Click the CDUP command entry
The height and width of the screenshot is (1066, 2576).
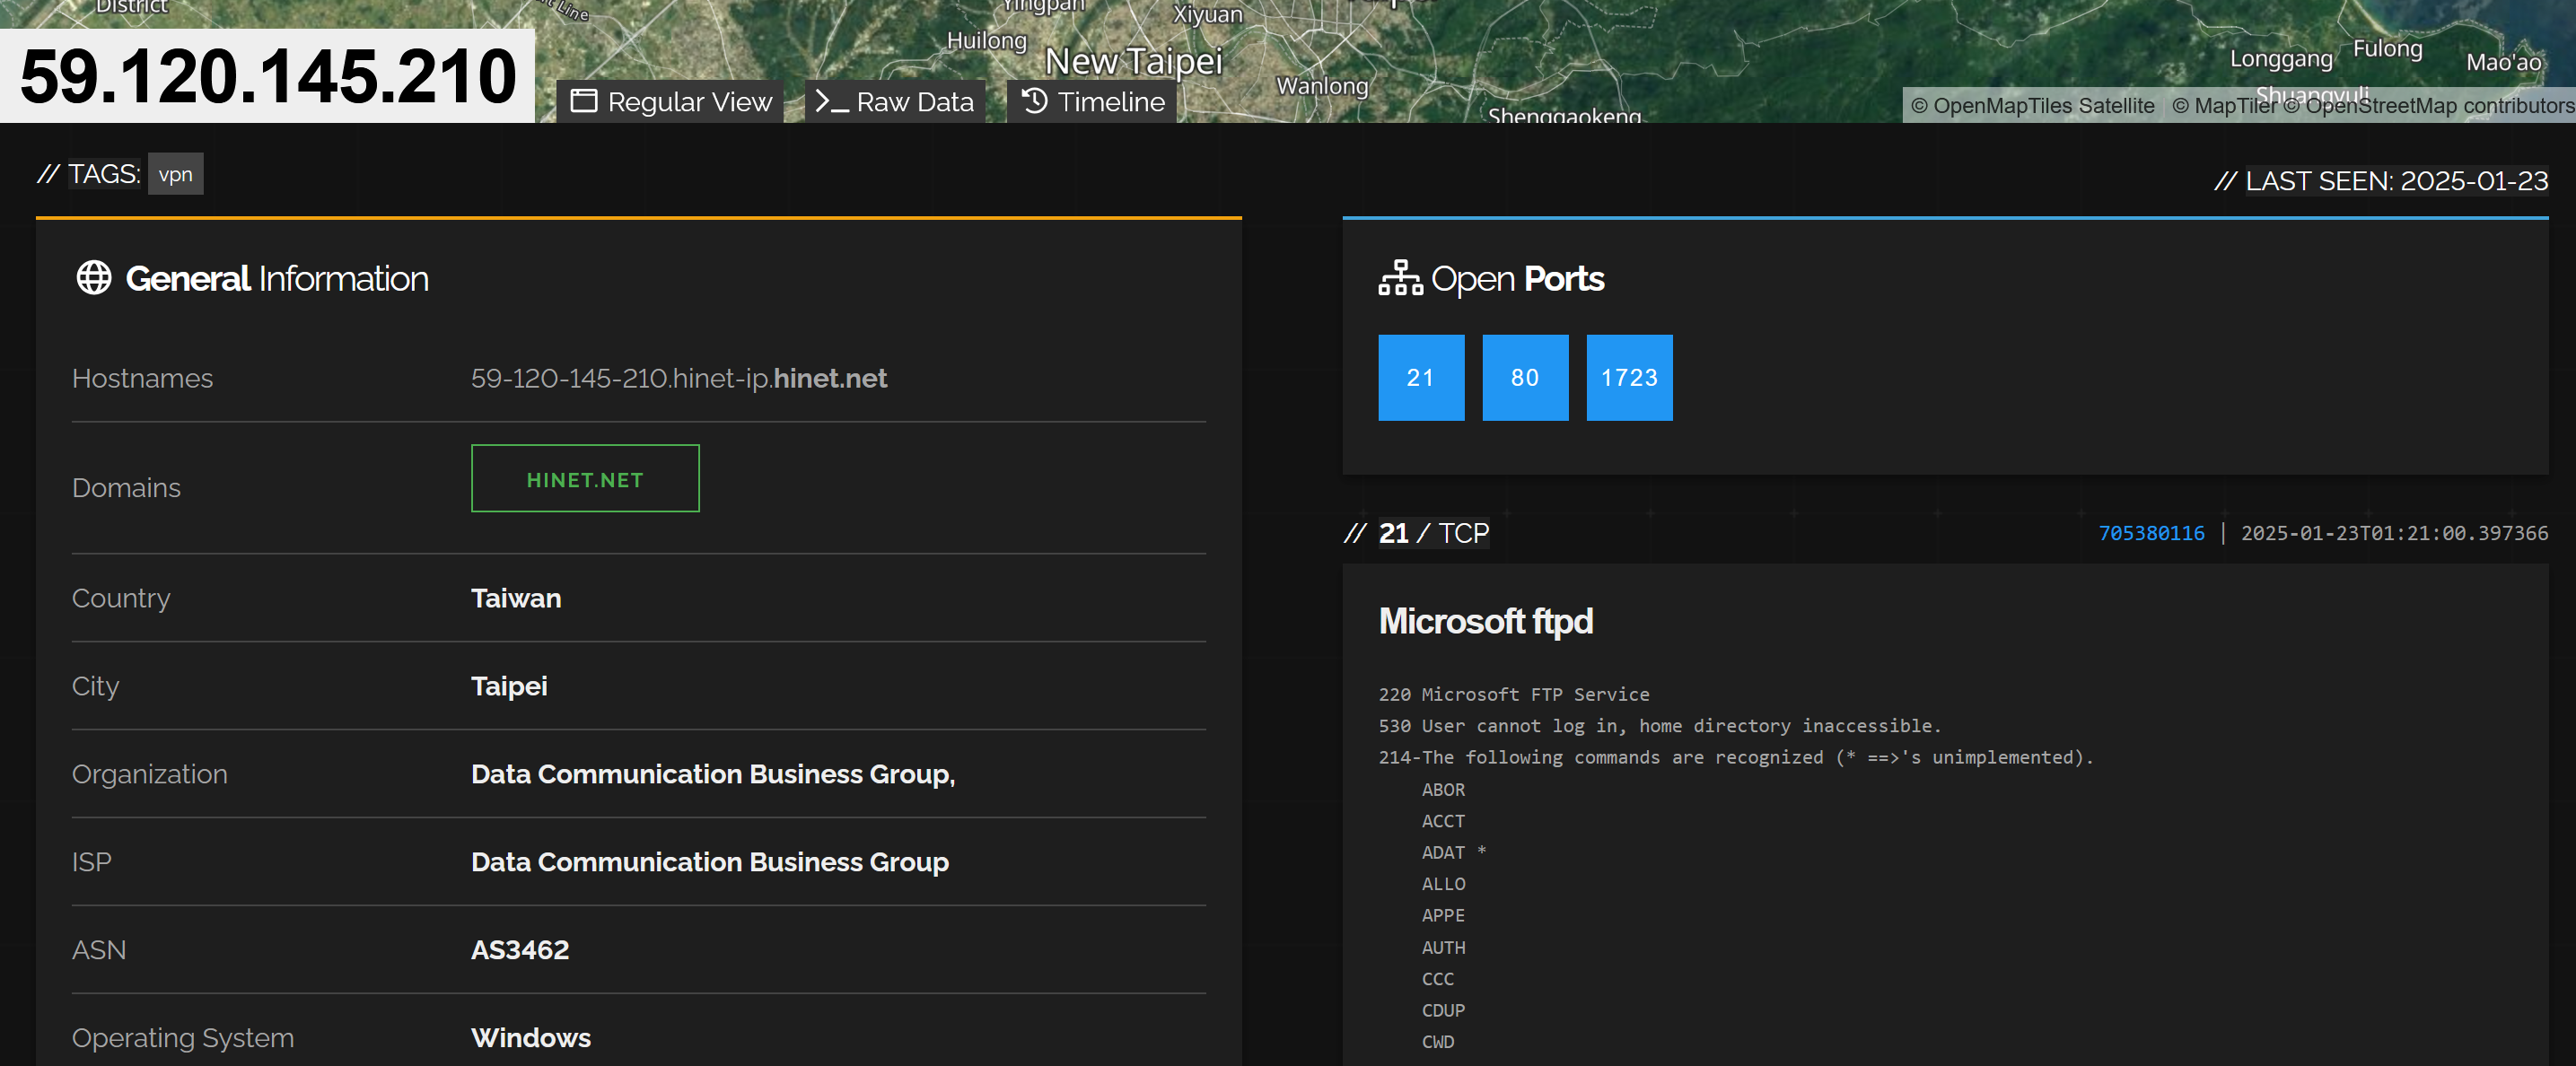pos(1443,1010)
